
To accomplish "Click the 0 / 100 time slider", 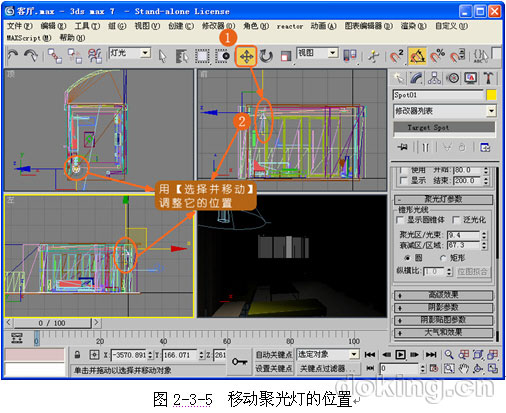I will pos(52,323).
